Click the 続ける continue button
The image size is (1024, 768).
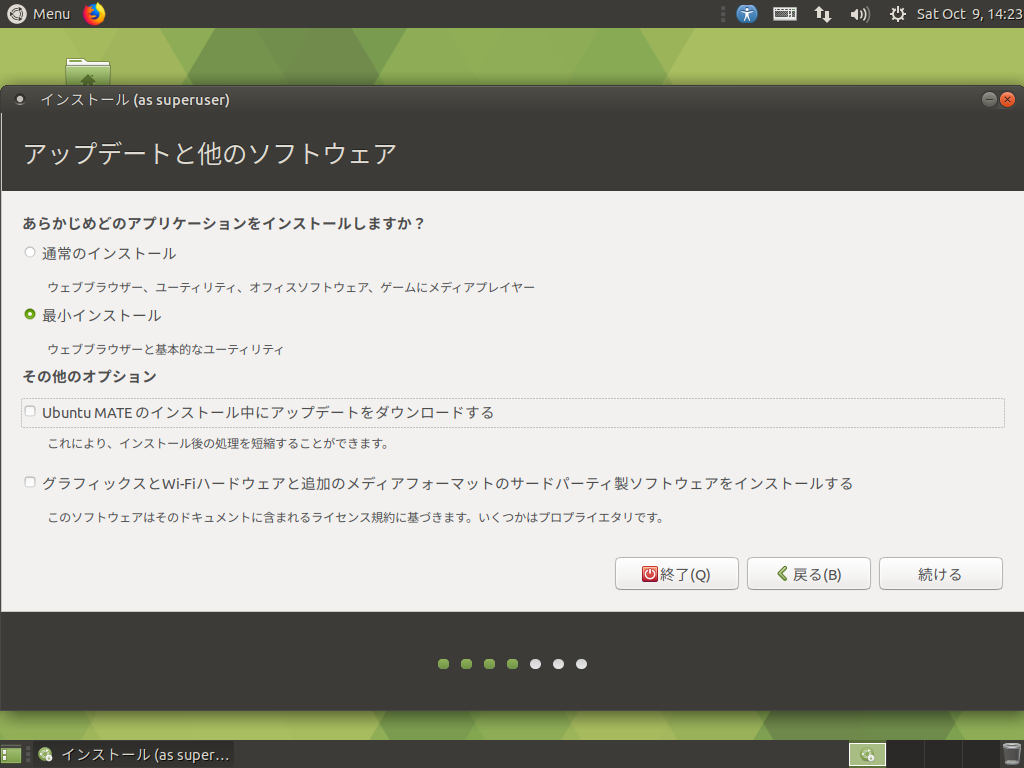coord(940,573)
